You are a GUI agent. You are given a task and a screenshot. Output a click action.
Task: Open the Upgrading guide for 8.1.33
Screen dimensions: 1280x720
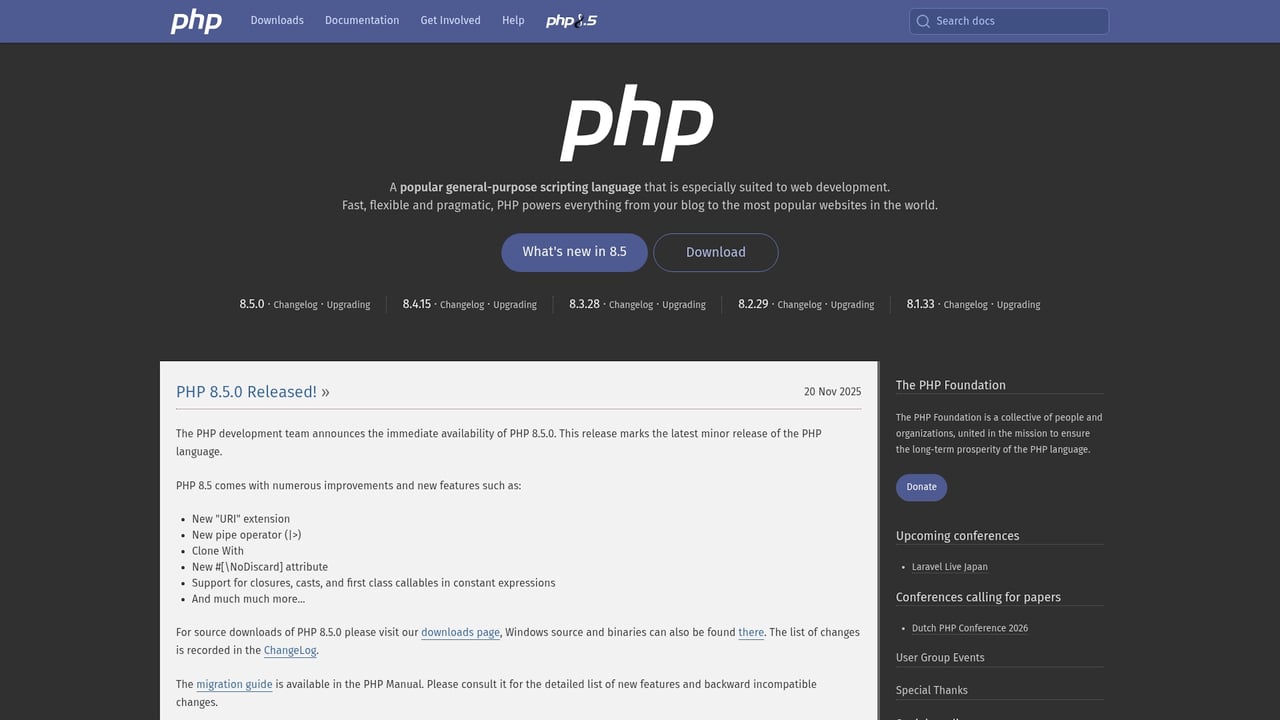pos(1018,304)
